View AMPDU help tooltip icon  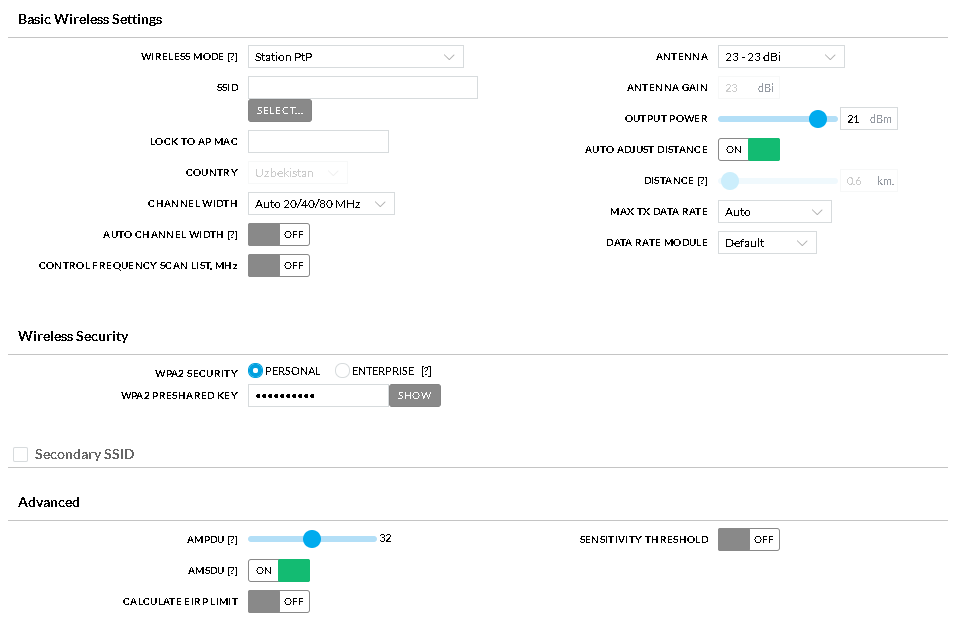pos(232,540)
